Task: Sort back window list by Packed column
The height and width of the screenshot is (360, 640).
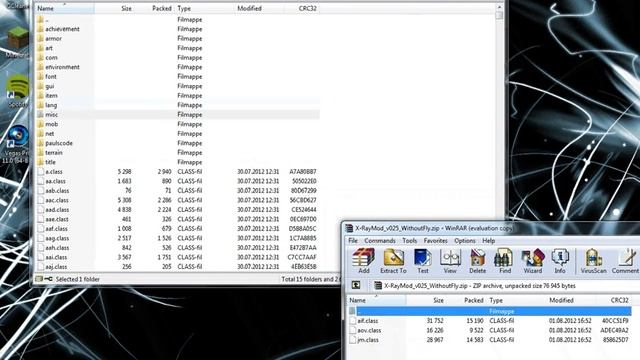Action: pos(154,8)
